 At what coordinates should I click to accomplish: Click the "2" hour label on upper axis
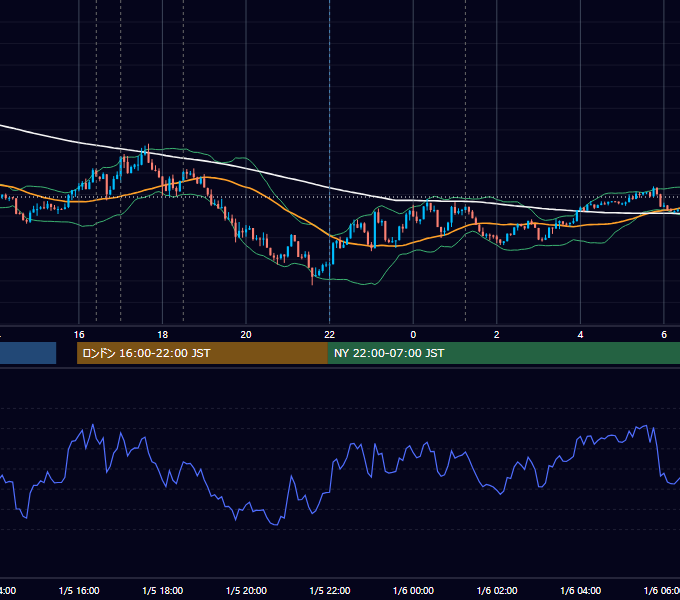point(497,334)
